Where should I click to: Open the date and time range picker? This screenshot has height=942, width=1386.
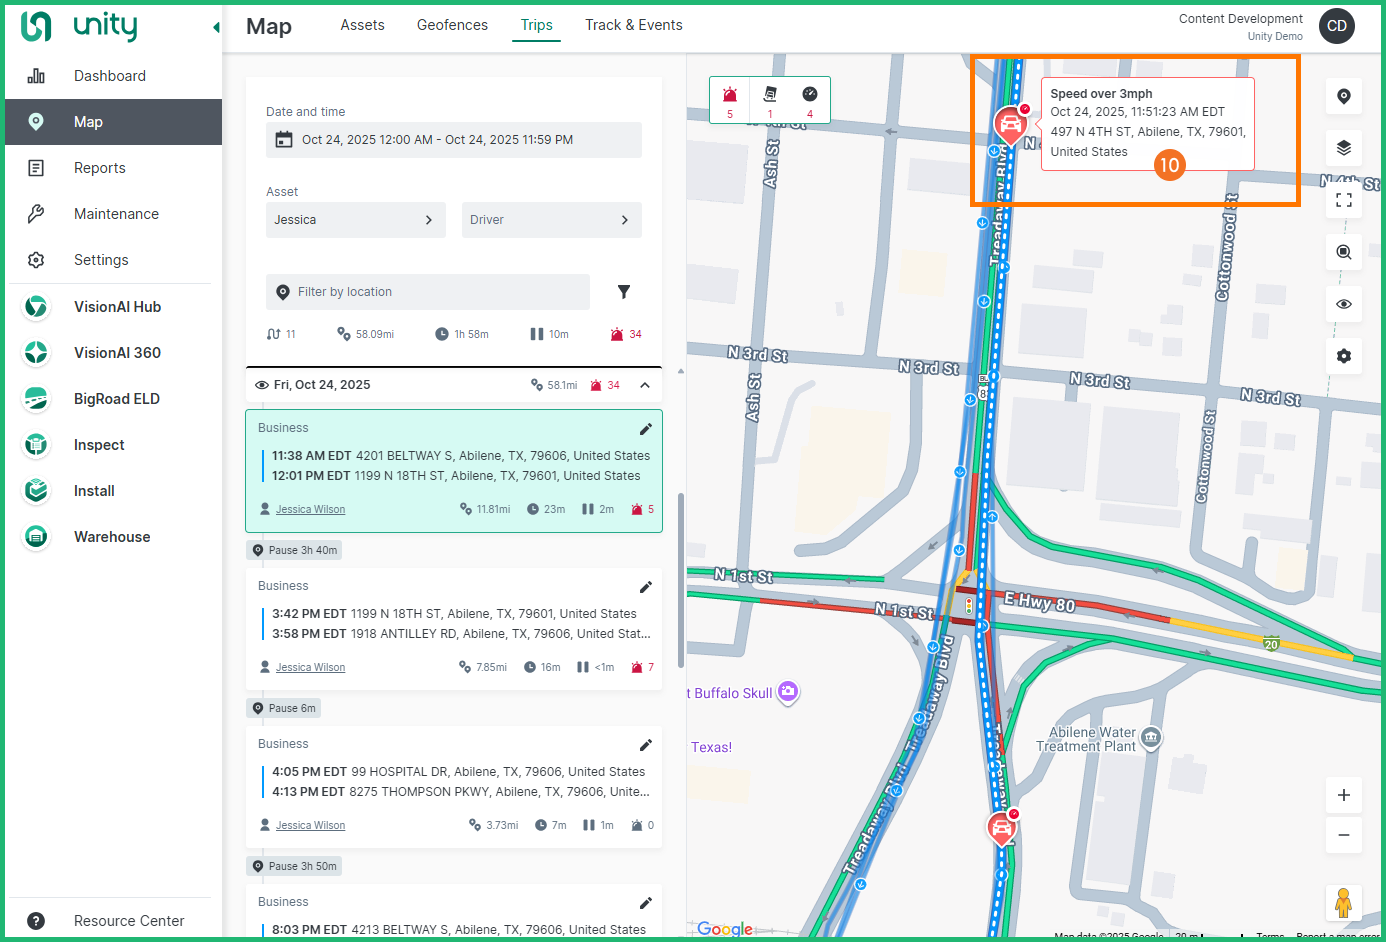pyautogui.click(x=453, y=140)
